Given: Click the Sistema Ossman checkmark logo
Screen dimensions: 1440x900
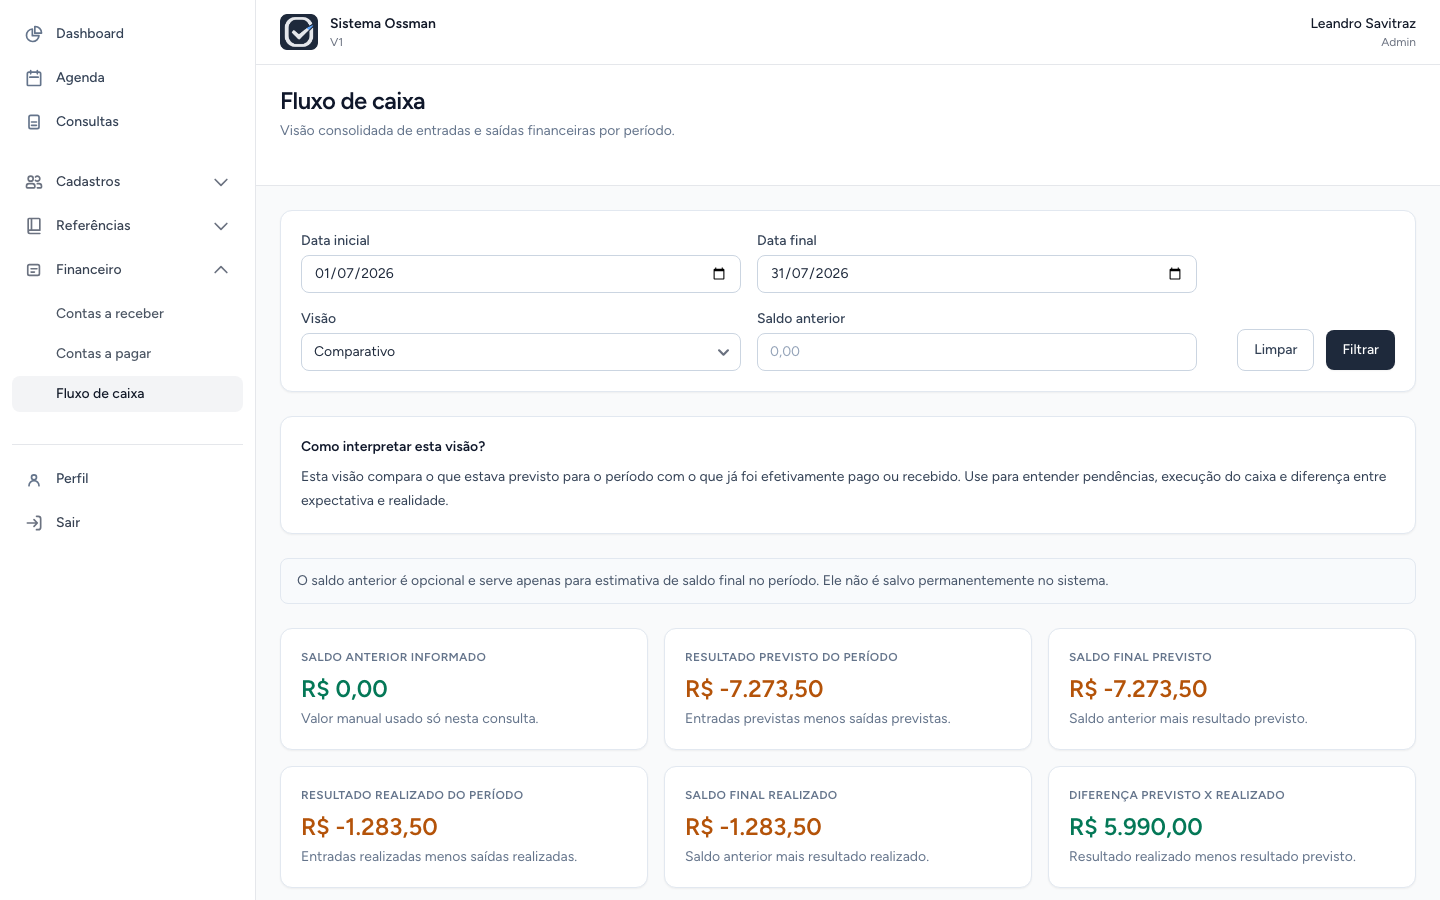Looking at the screenshot, I should [299, 32].
